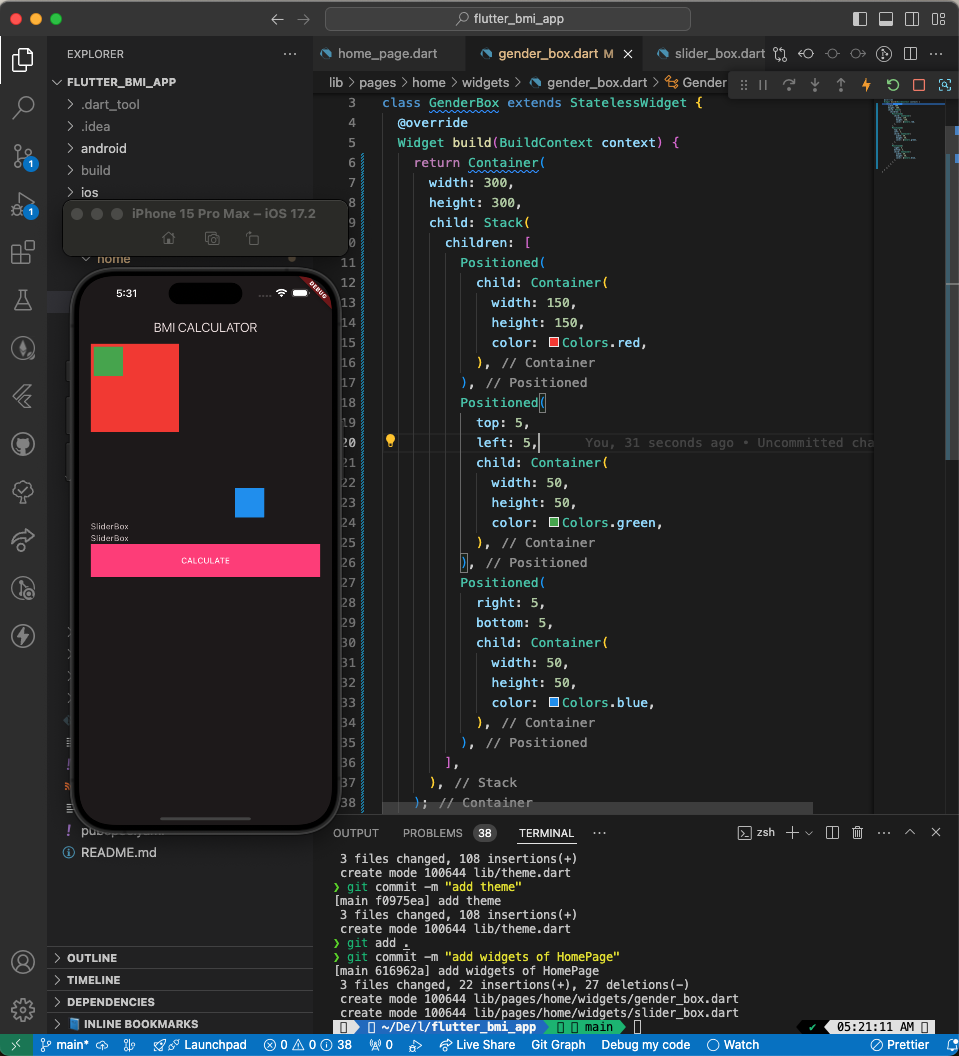
Task: Navigate back with the left arrow
Action: pos(277,19)
